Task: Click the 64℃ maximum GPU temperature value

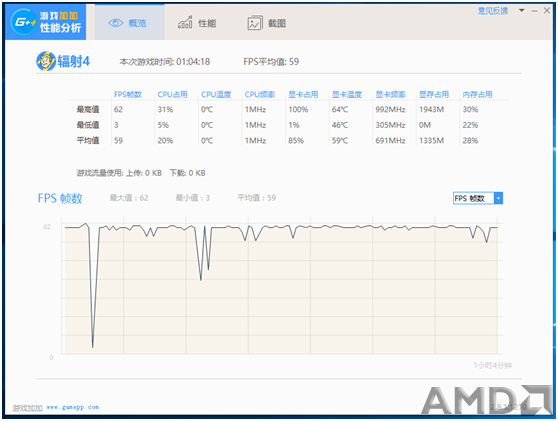Action: tap(340, 109)
